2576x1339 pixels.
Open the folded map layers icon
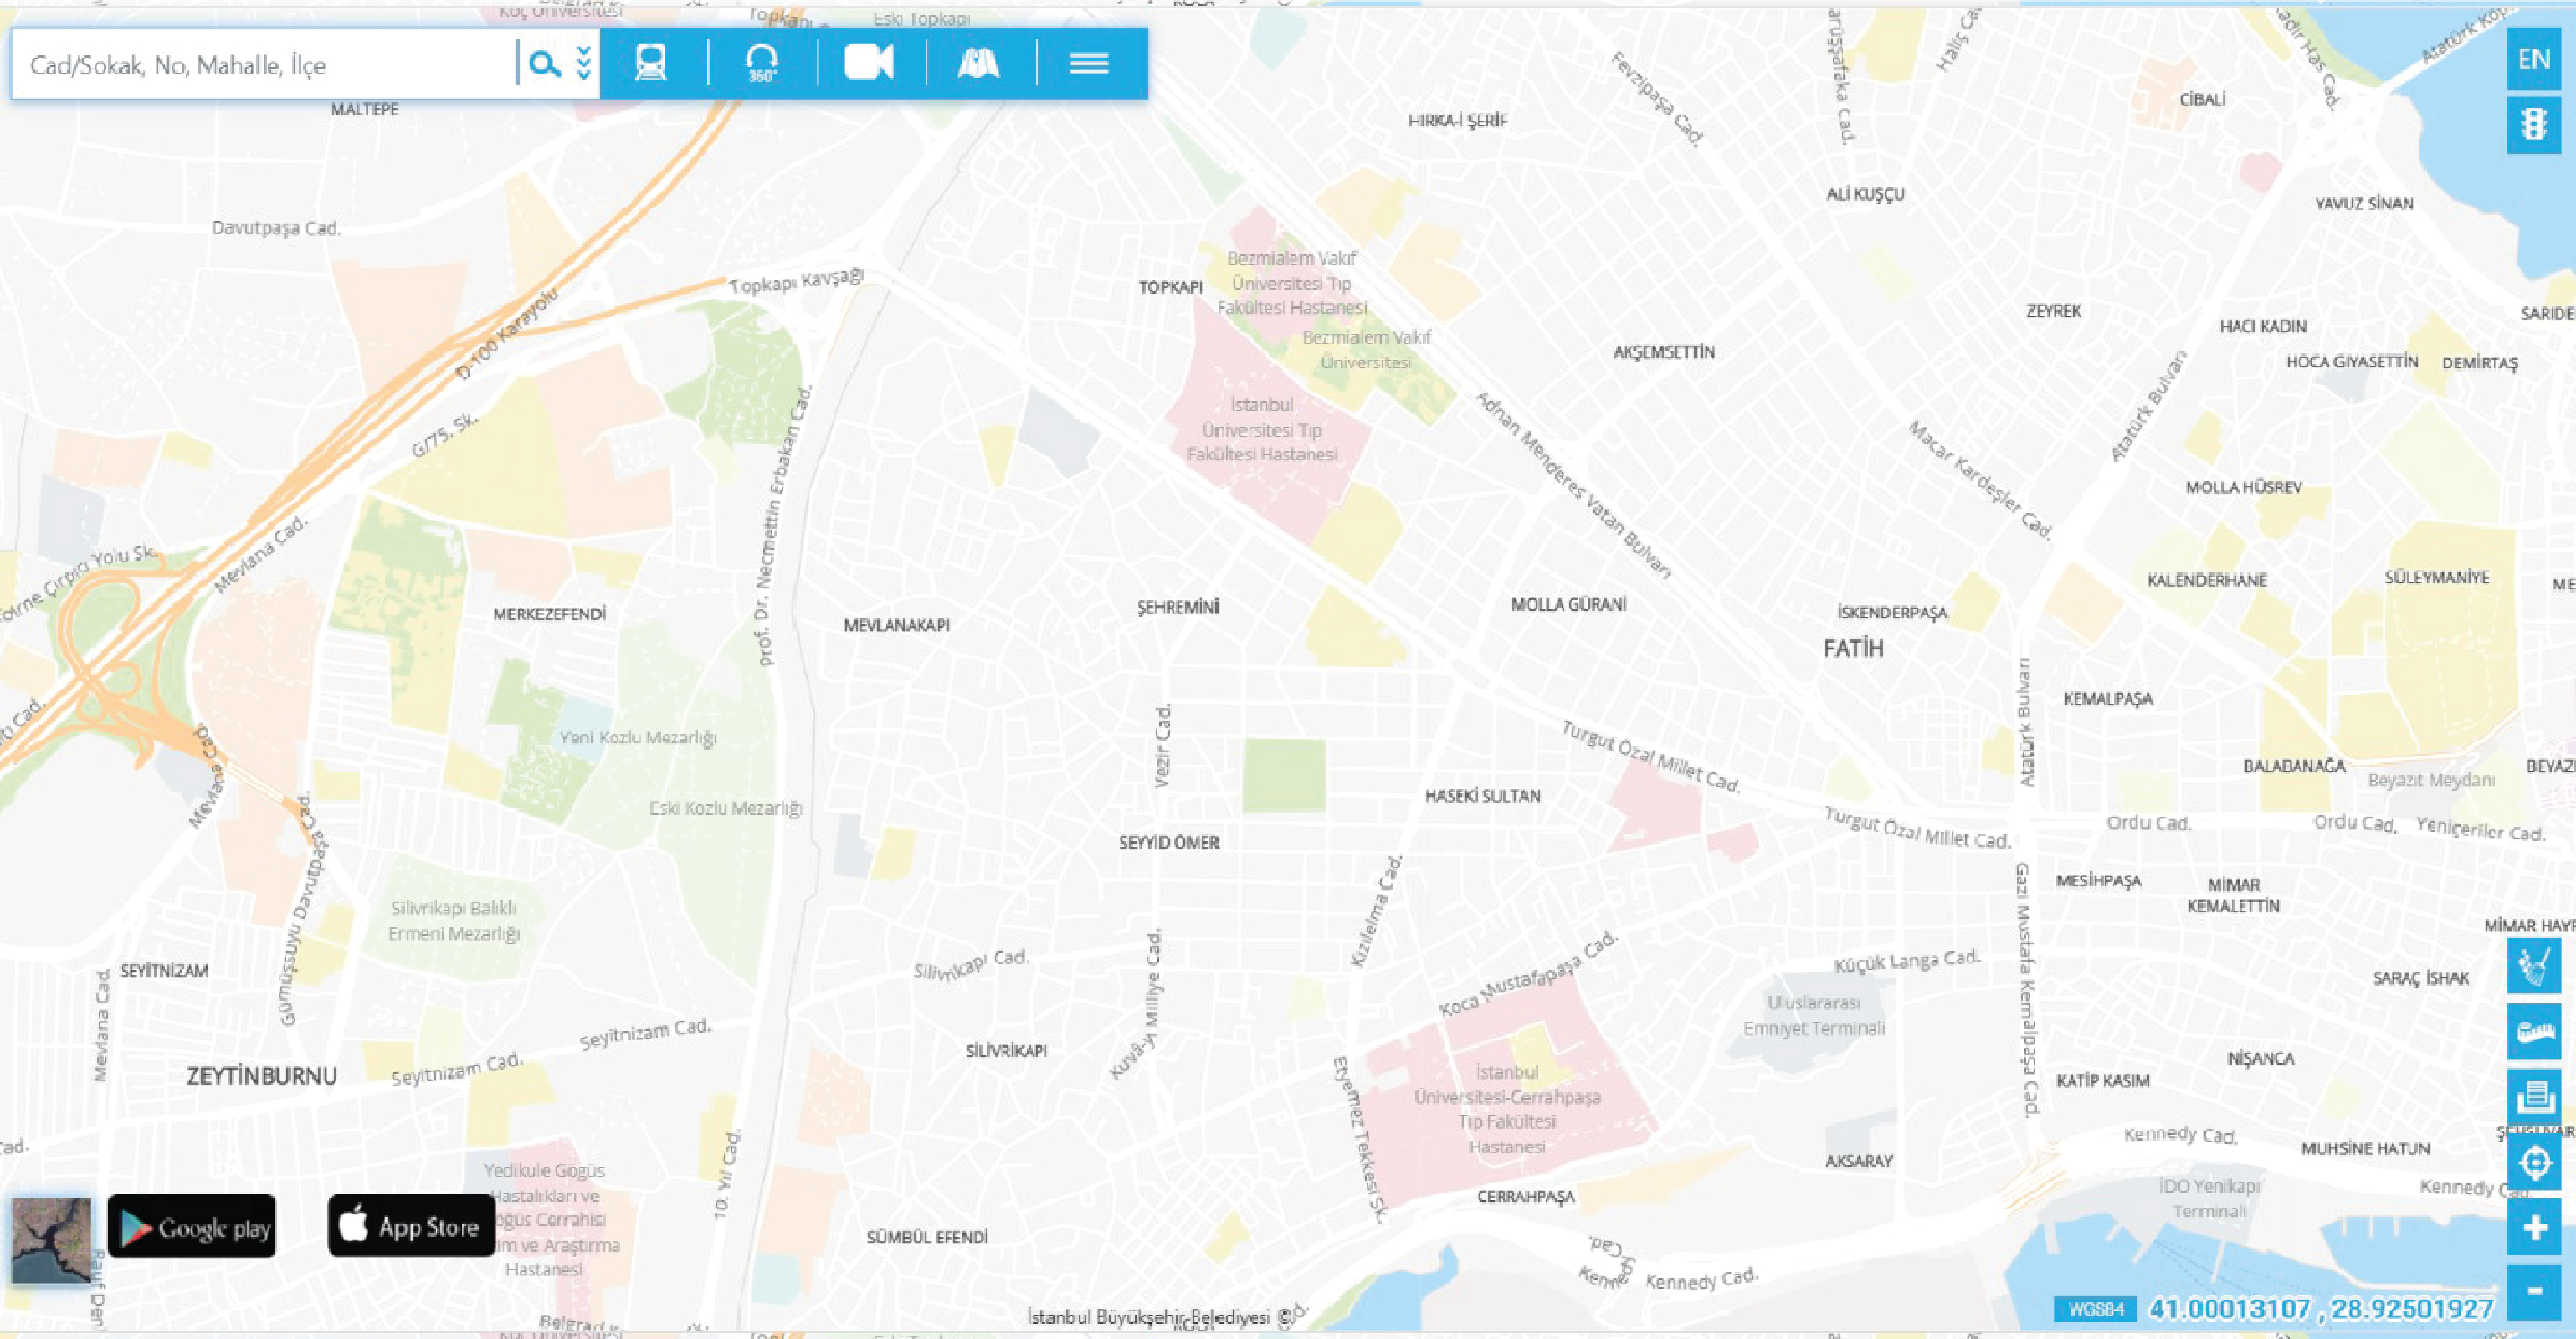tap(978, 63)
